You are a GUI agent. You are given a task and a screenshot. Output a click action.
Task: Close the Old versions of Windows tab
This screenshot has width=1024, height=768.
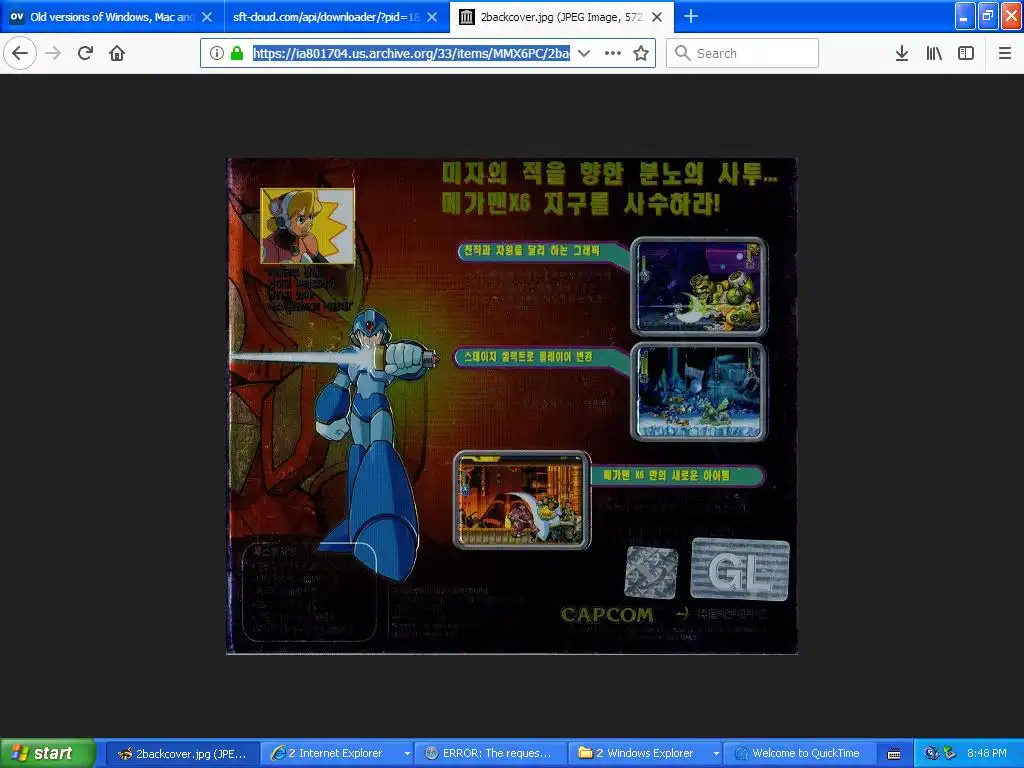(207, 17)
